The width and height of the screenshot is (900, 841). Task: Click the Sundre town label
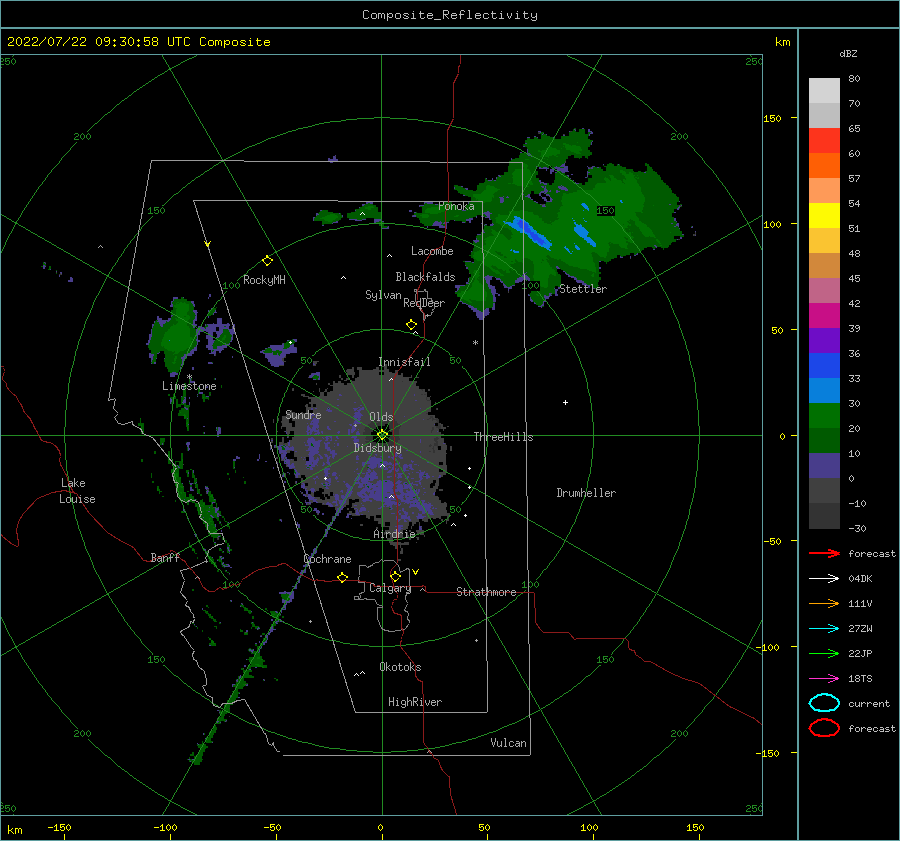(303, 414)
